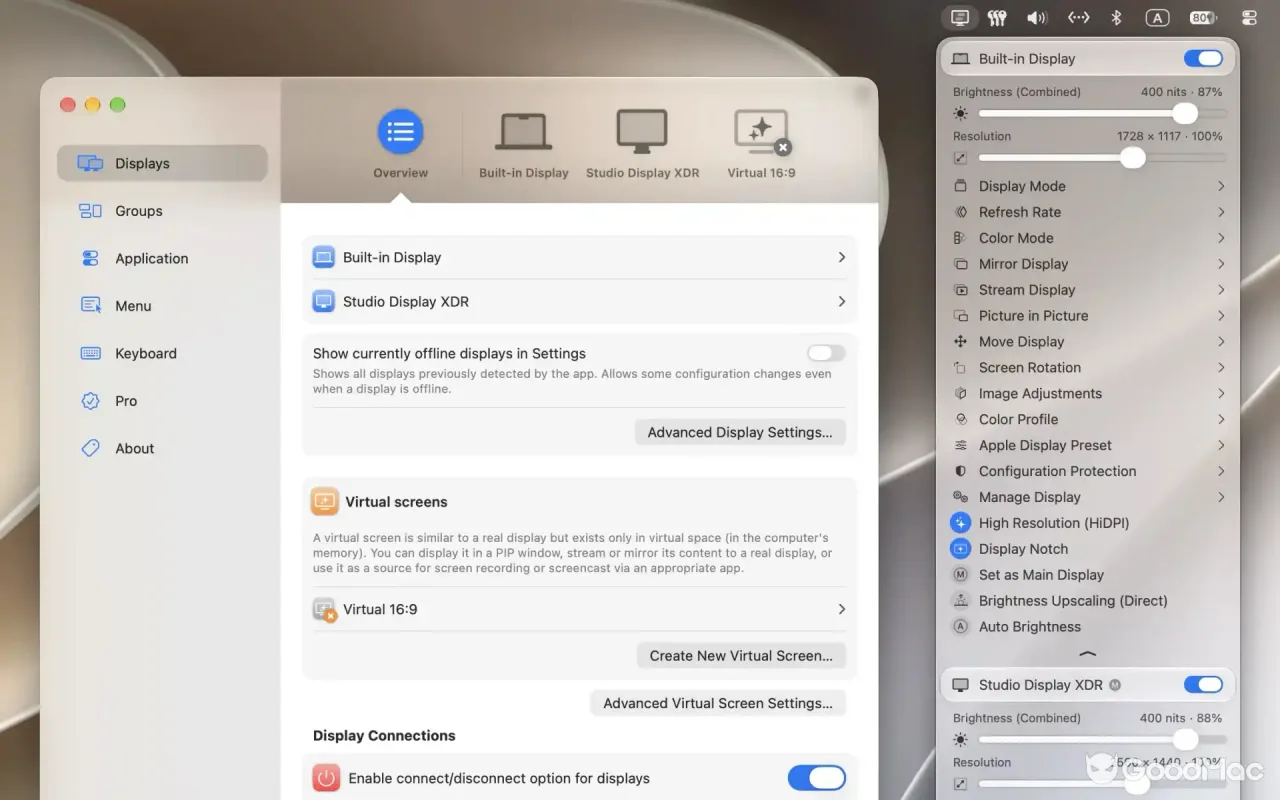This screenshot has width=1280, height=800.
Task: Open Control Center icon in menu bar
Action: tap(1249, 18)
